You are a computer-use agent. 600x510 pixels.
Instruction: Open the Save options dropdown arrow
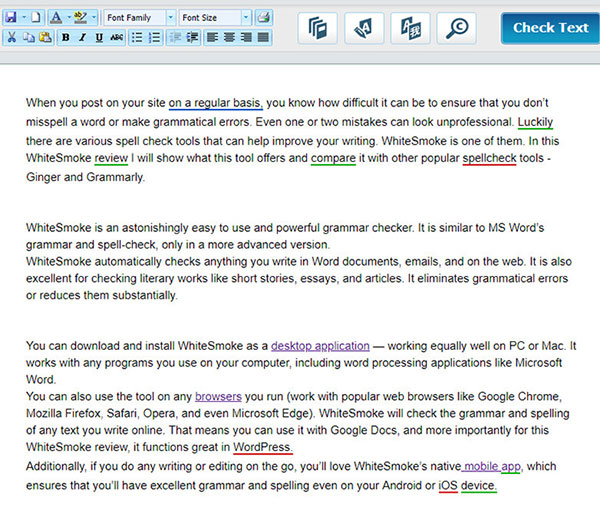pos(24,17)
